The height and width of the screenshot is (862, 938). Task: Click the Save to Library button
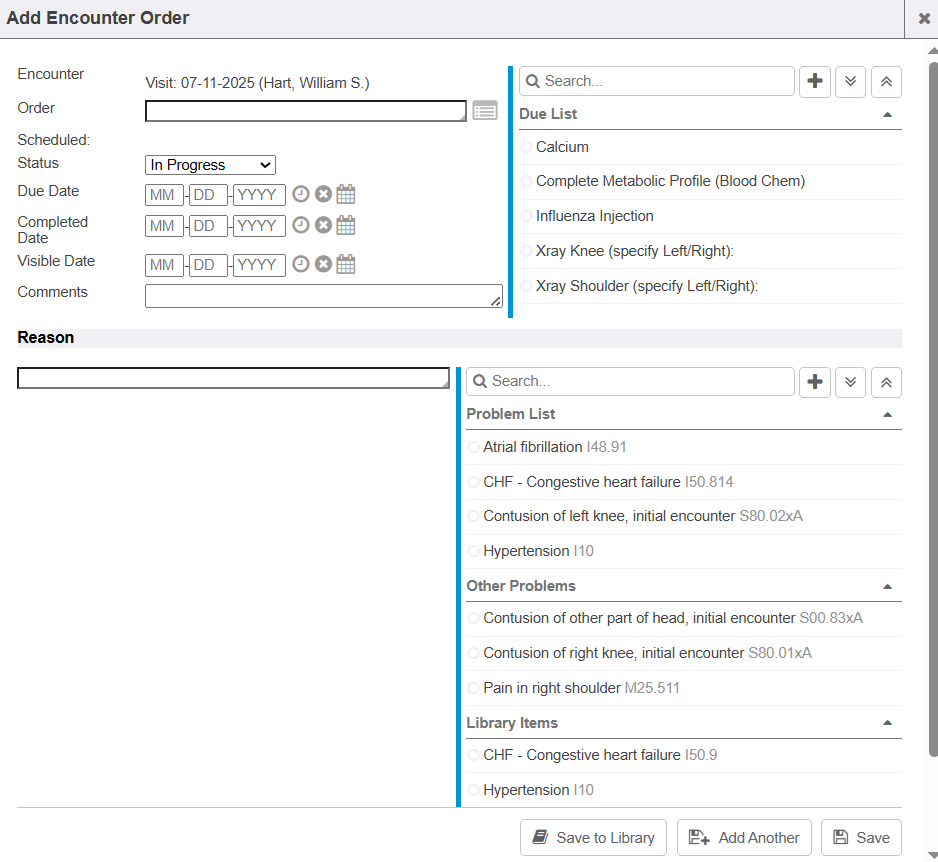click(594, 838)
